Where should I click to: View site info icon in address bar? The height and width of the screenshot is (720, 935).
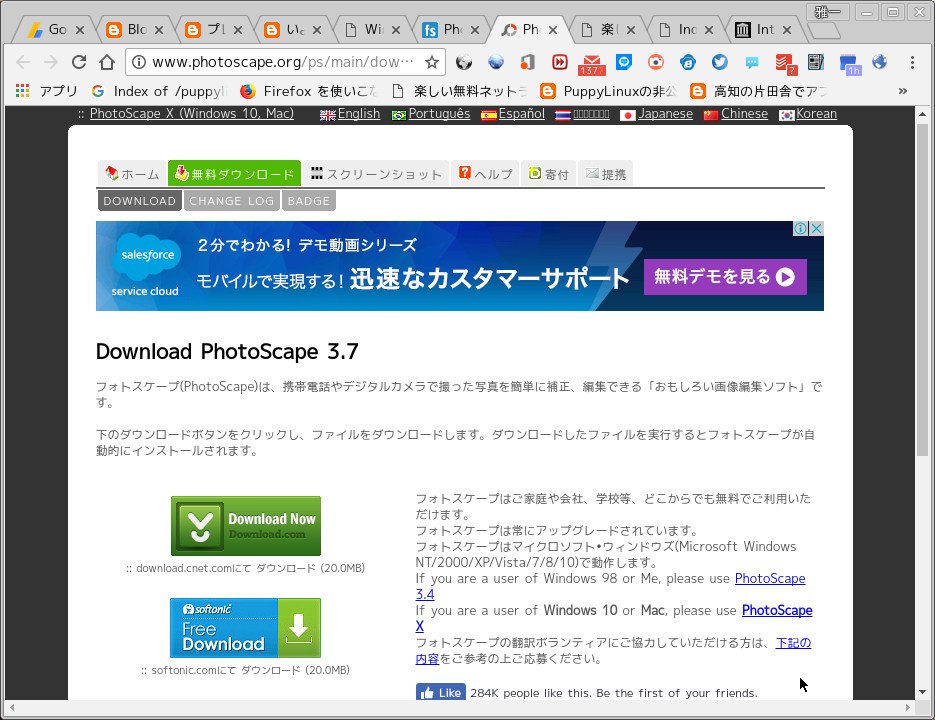pyautogui.click(x=139, y=62)
